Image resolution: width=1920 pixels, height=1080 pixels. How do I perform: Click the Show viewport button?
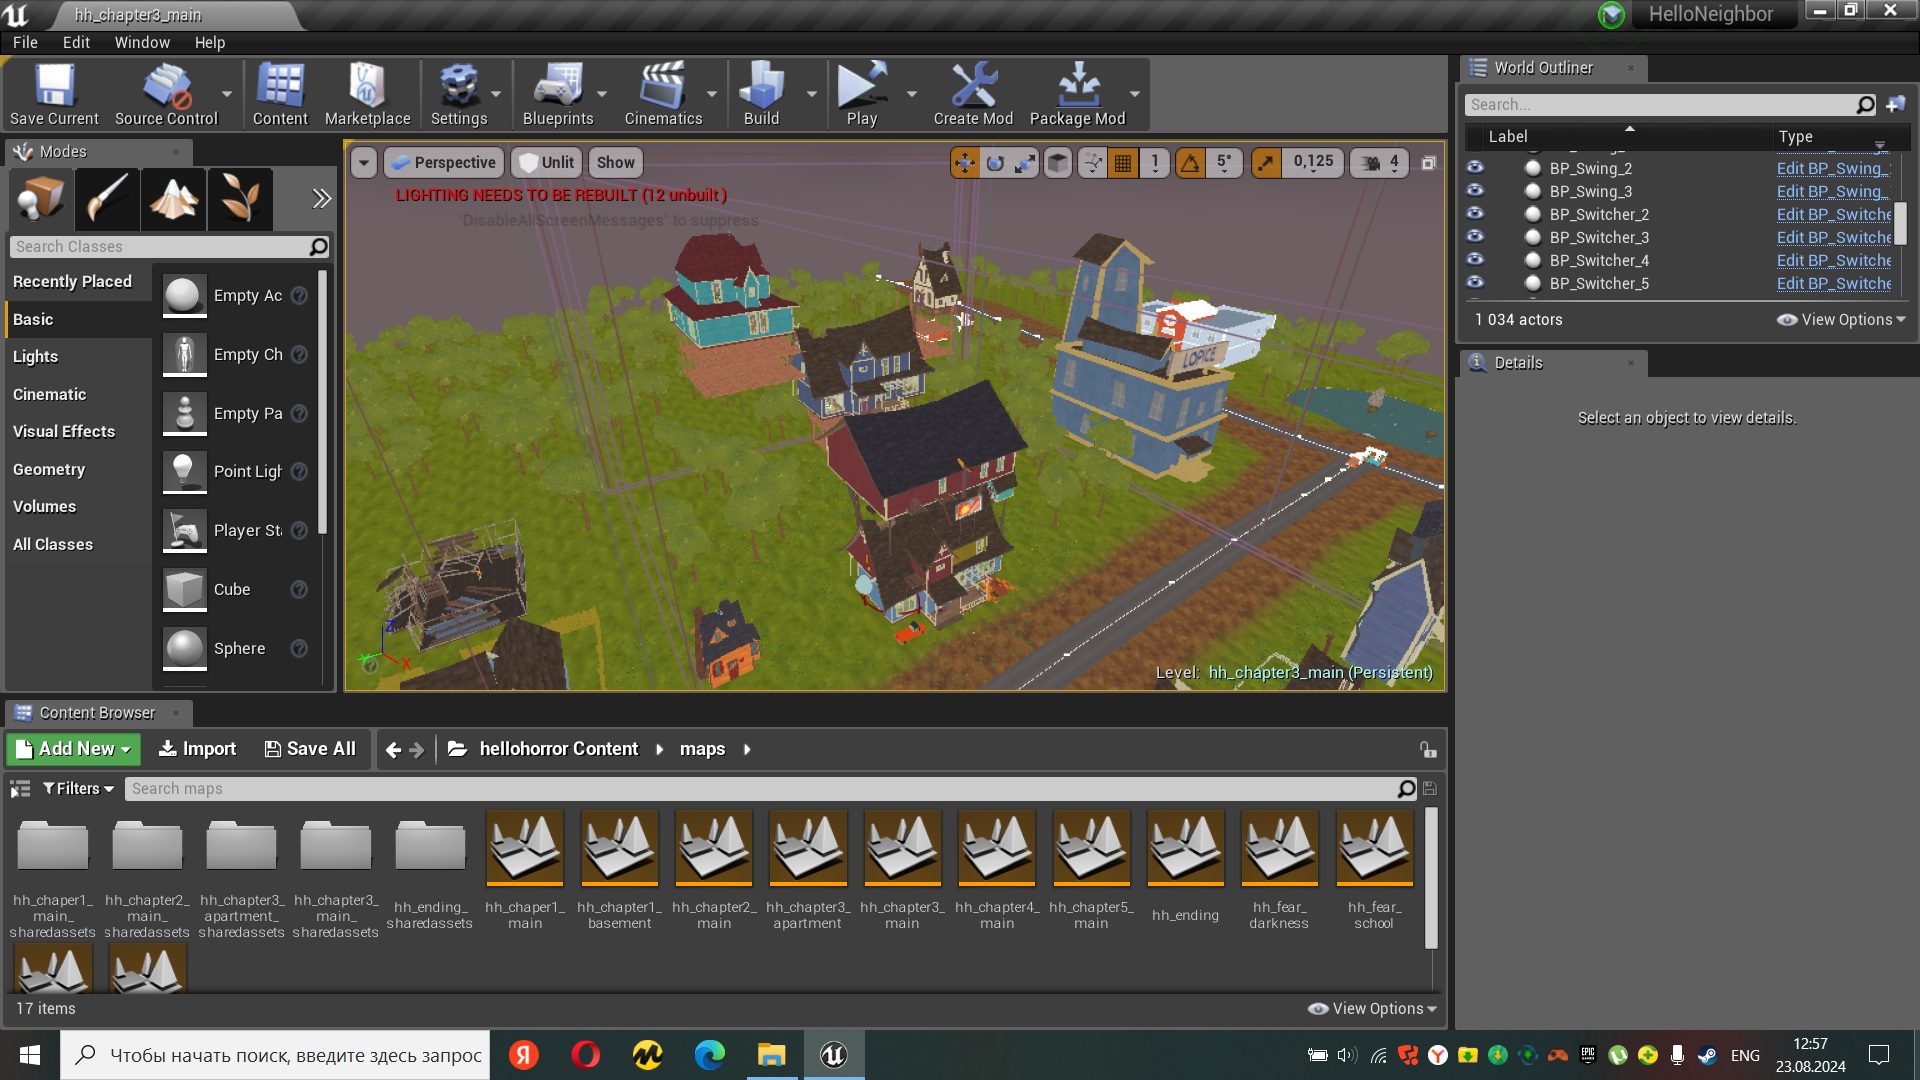(616, 163)
